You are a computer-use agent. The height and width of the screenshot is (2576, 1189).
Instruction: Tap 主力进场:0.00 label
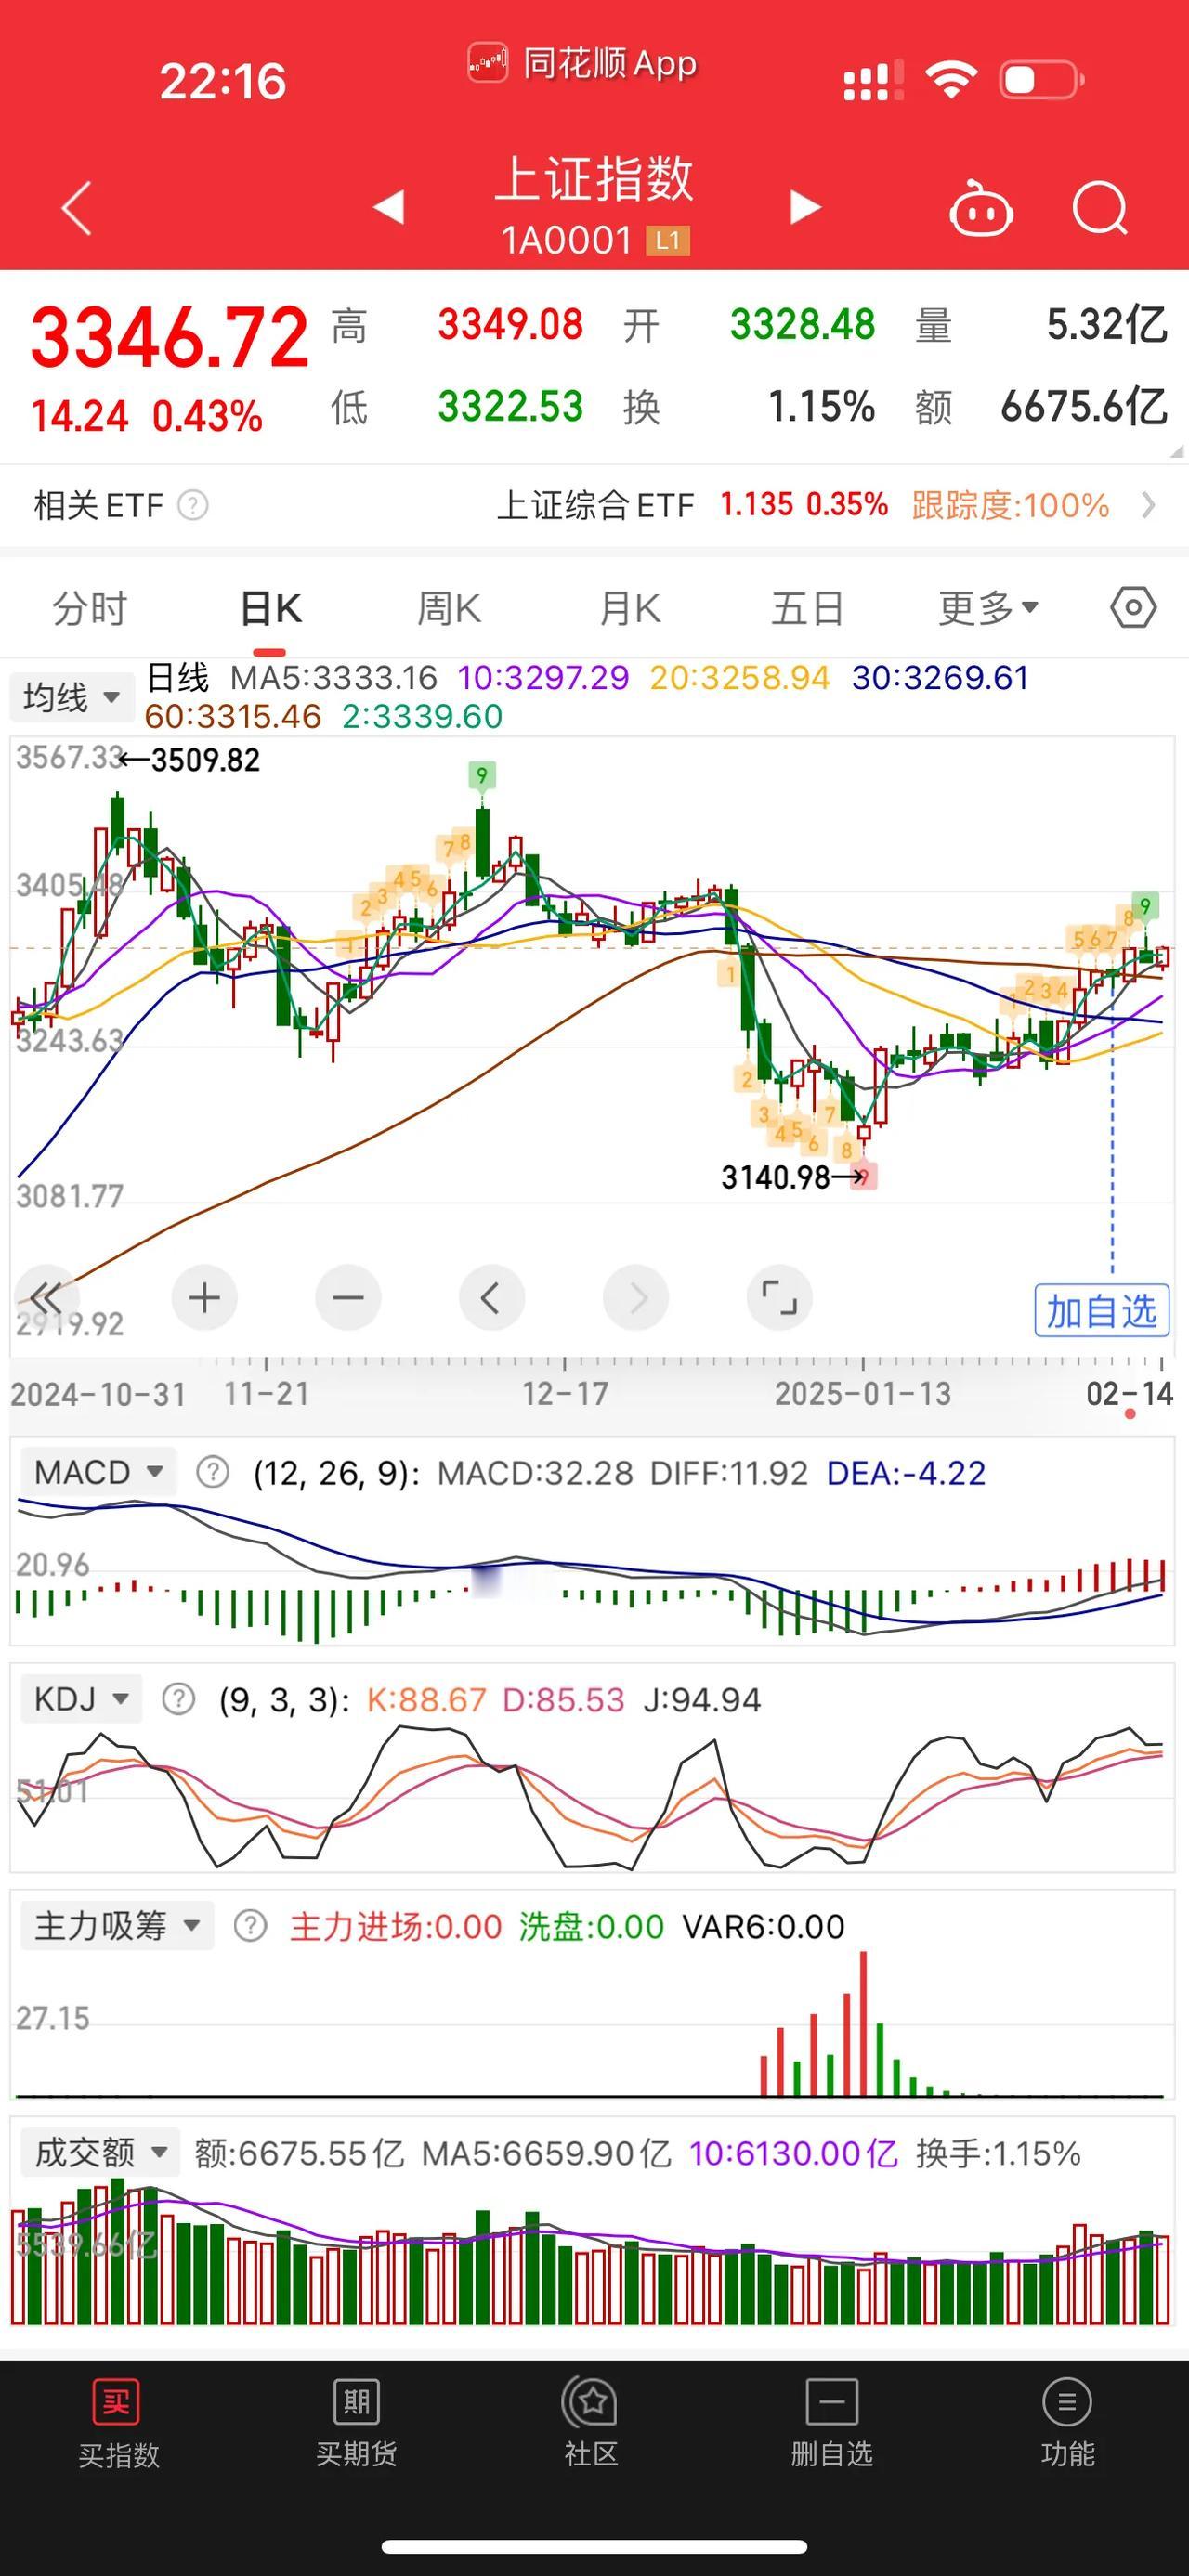coord(396,1927)
